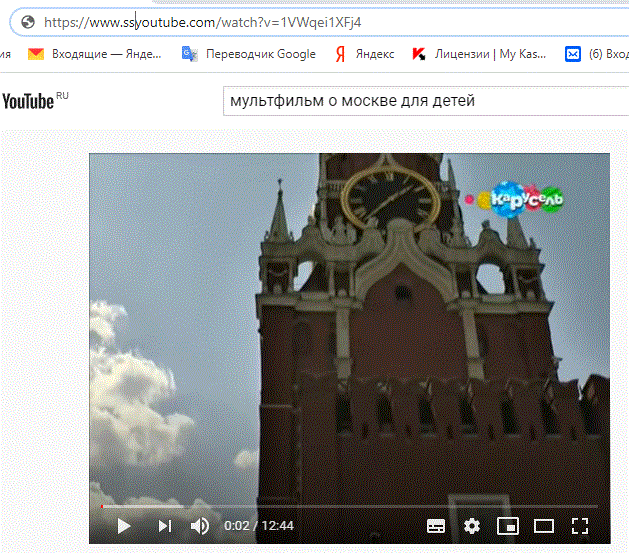Open the Лицензии | My Kaspersky bookmark
This screenshot has height=553, width=629.
click(x=479, y=54)
